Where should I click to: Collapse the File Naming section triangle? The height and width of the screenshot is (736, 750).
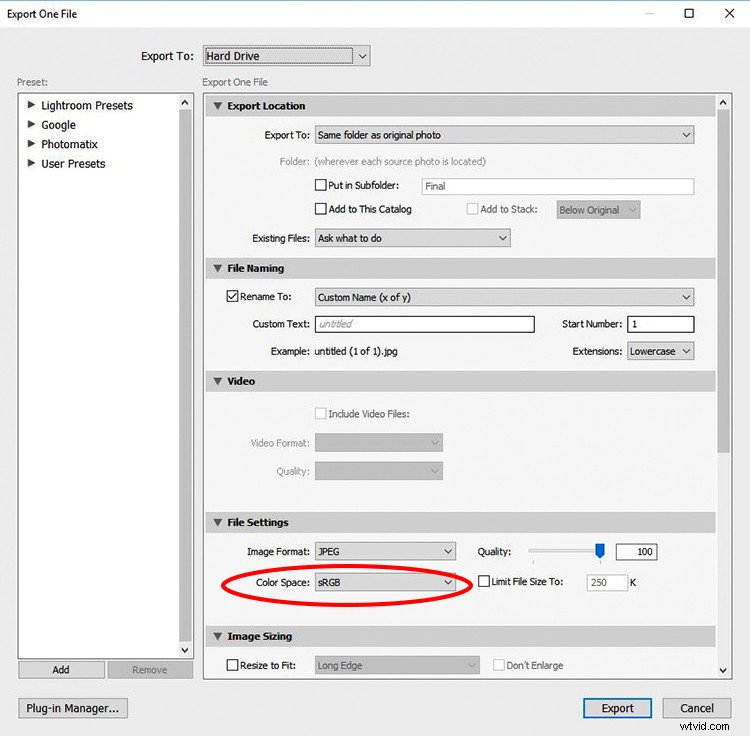click(x=217, y=268)
